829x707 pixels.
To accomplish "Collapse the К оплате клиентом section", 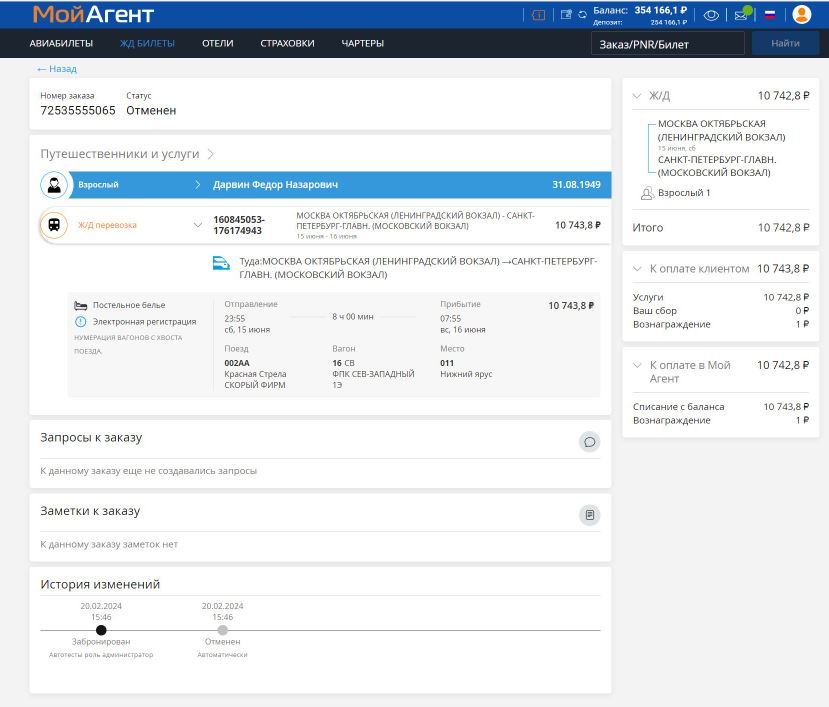I will click(x=637, y=269).
